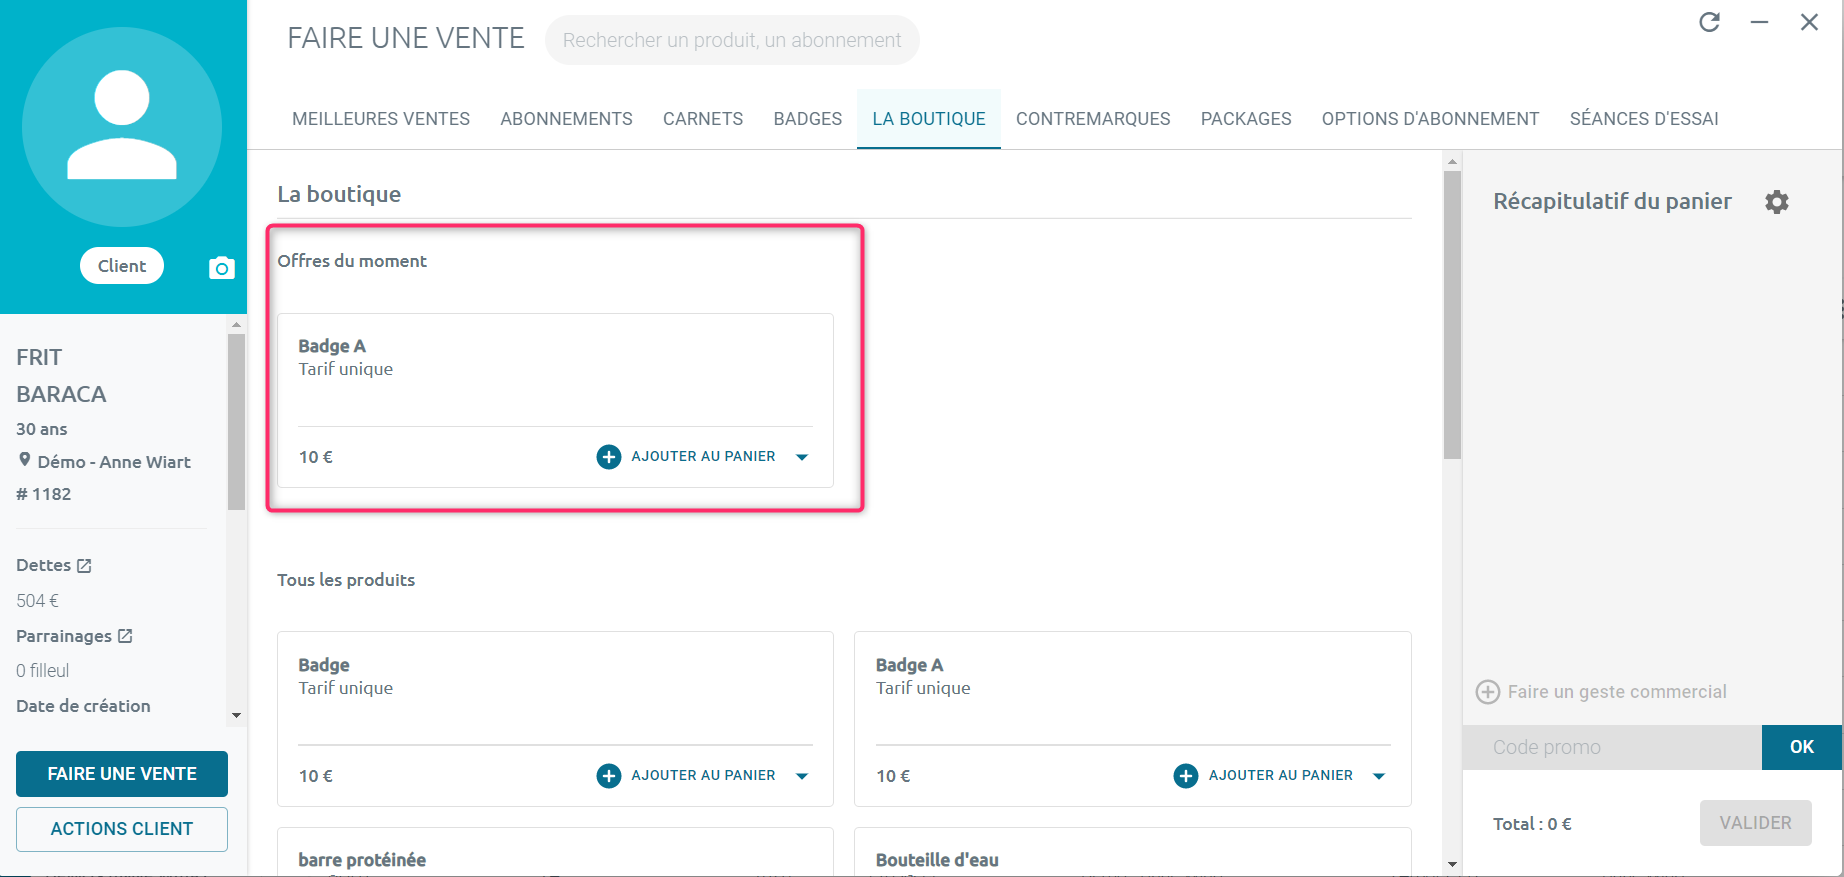Click the client panel scroll down arrow
The width and height of the screenshot is (1844, 877).
[236, 715]
